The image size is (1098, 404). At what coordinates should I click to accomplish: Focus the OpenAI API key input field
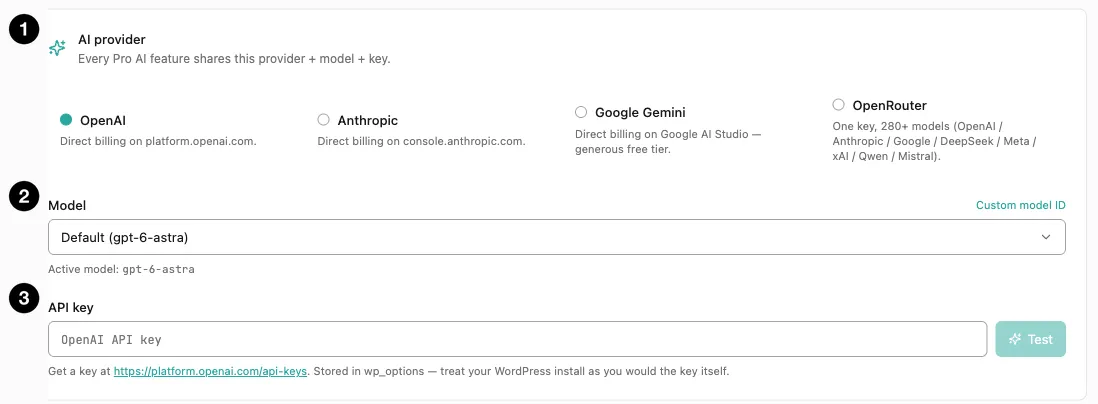517,339
